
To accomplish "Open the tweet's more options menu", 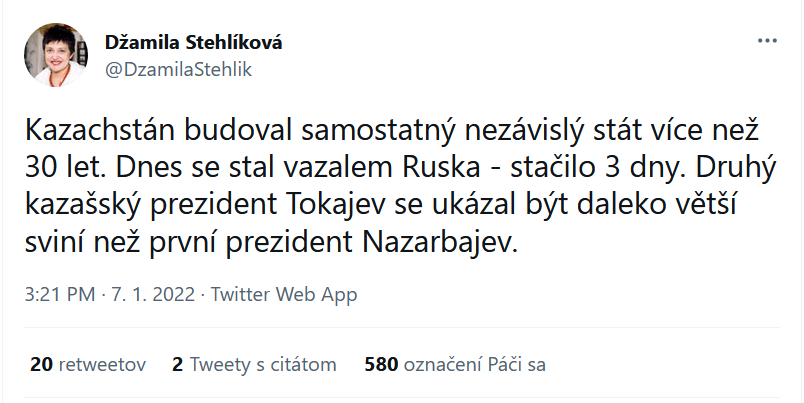I will pyautogui.click(x=765, y=43).
